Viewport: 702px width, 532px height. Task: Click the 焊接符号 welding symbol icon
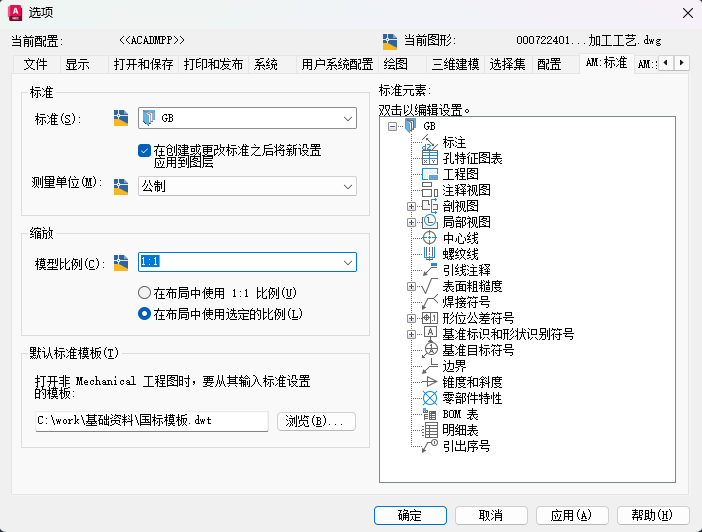pos(430,302)
